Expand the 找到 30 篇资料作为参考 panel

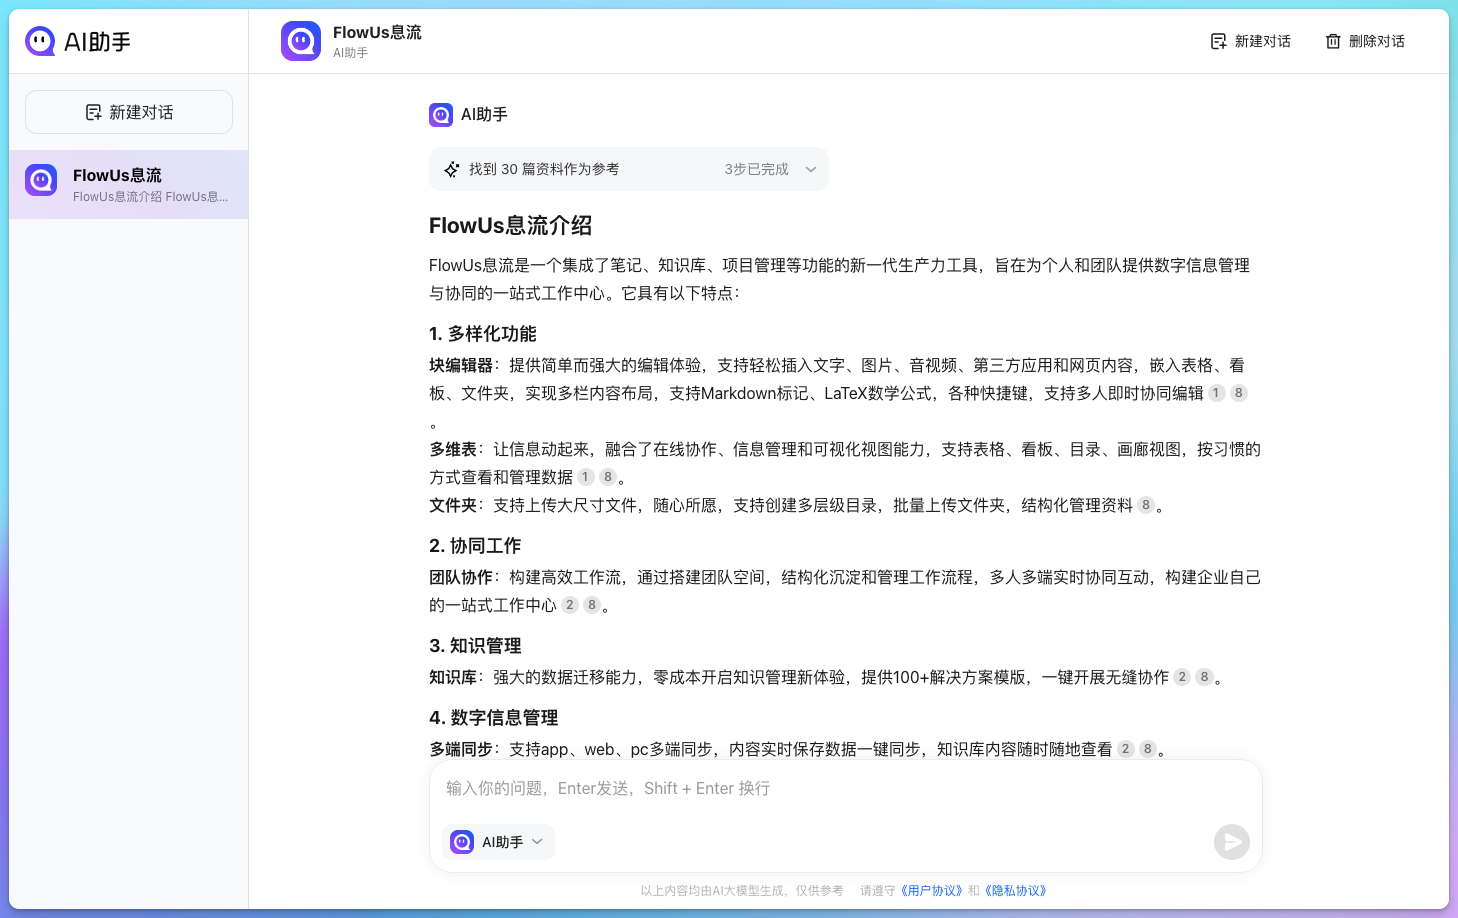(x=544, y=170)
